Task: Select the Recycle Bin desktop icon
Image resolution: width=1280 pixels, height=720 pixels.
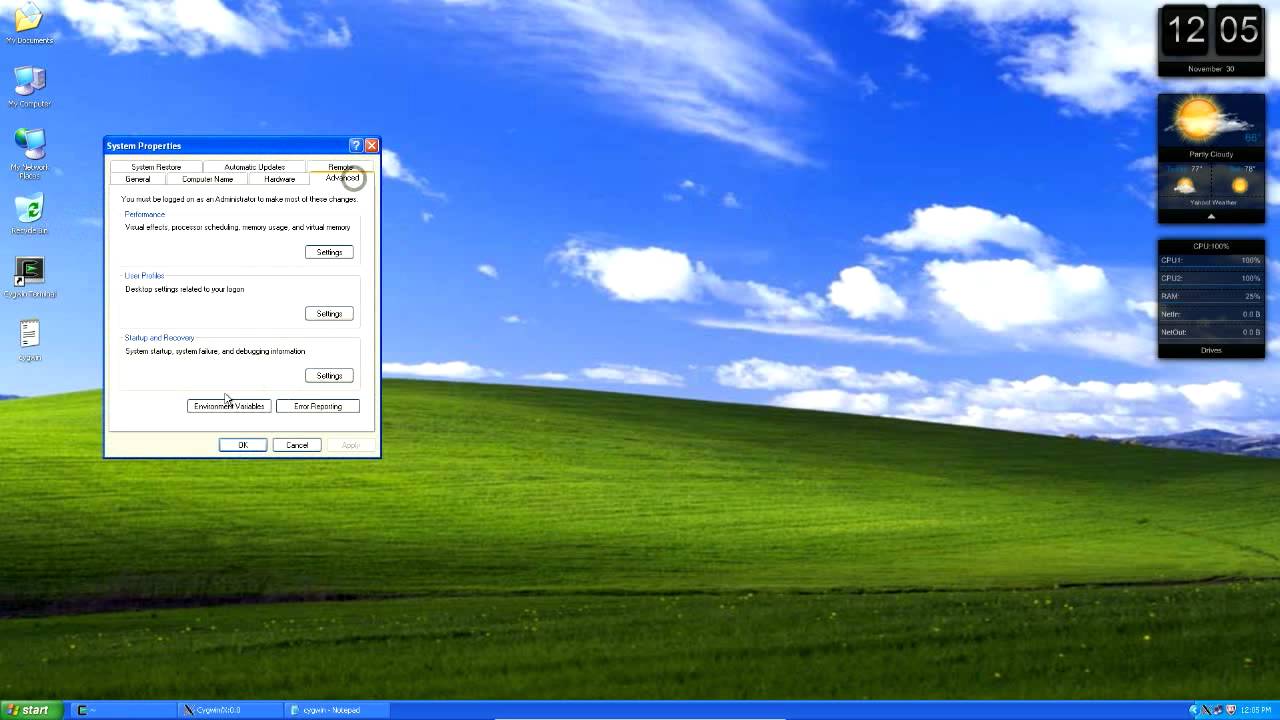Action: pos(29,214)
